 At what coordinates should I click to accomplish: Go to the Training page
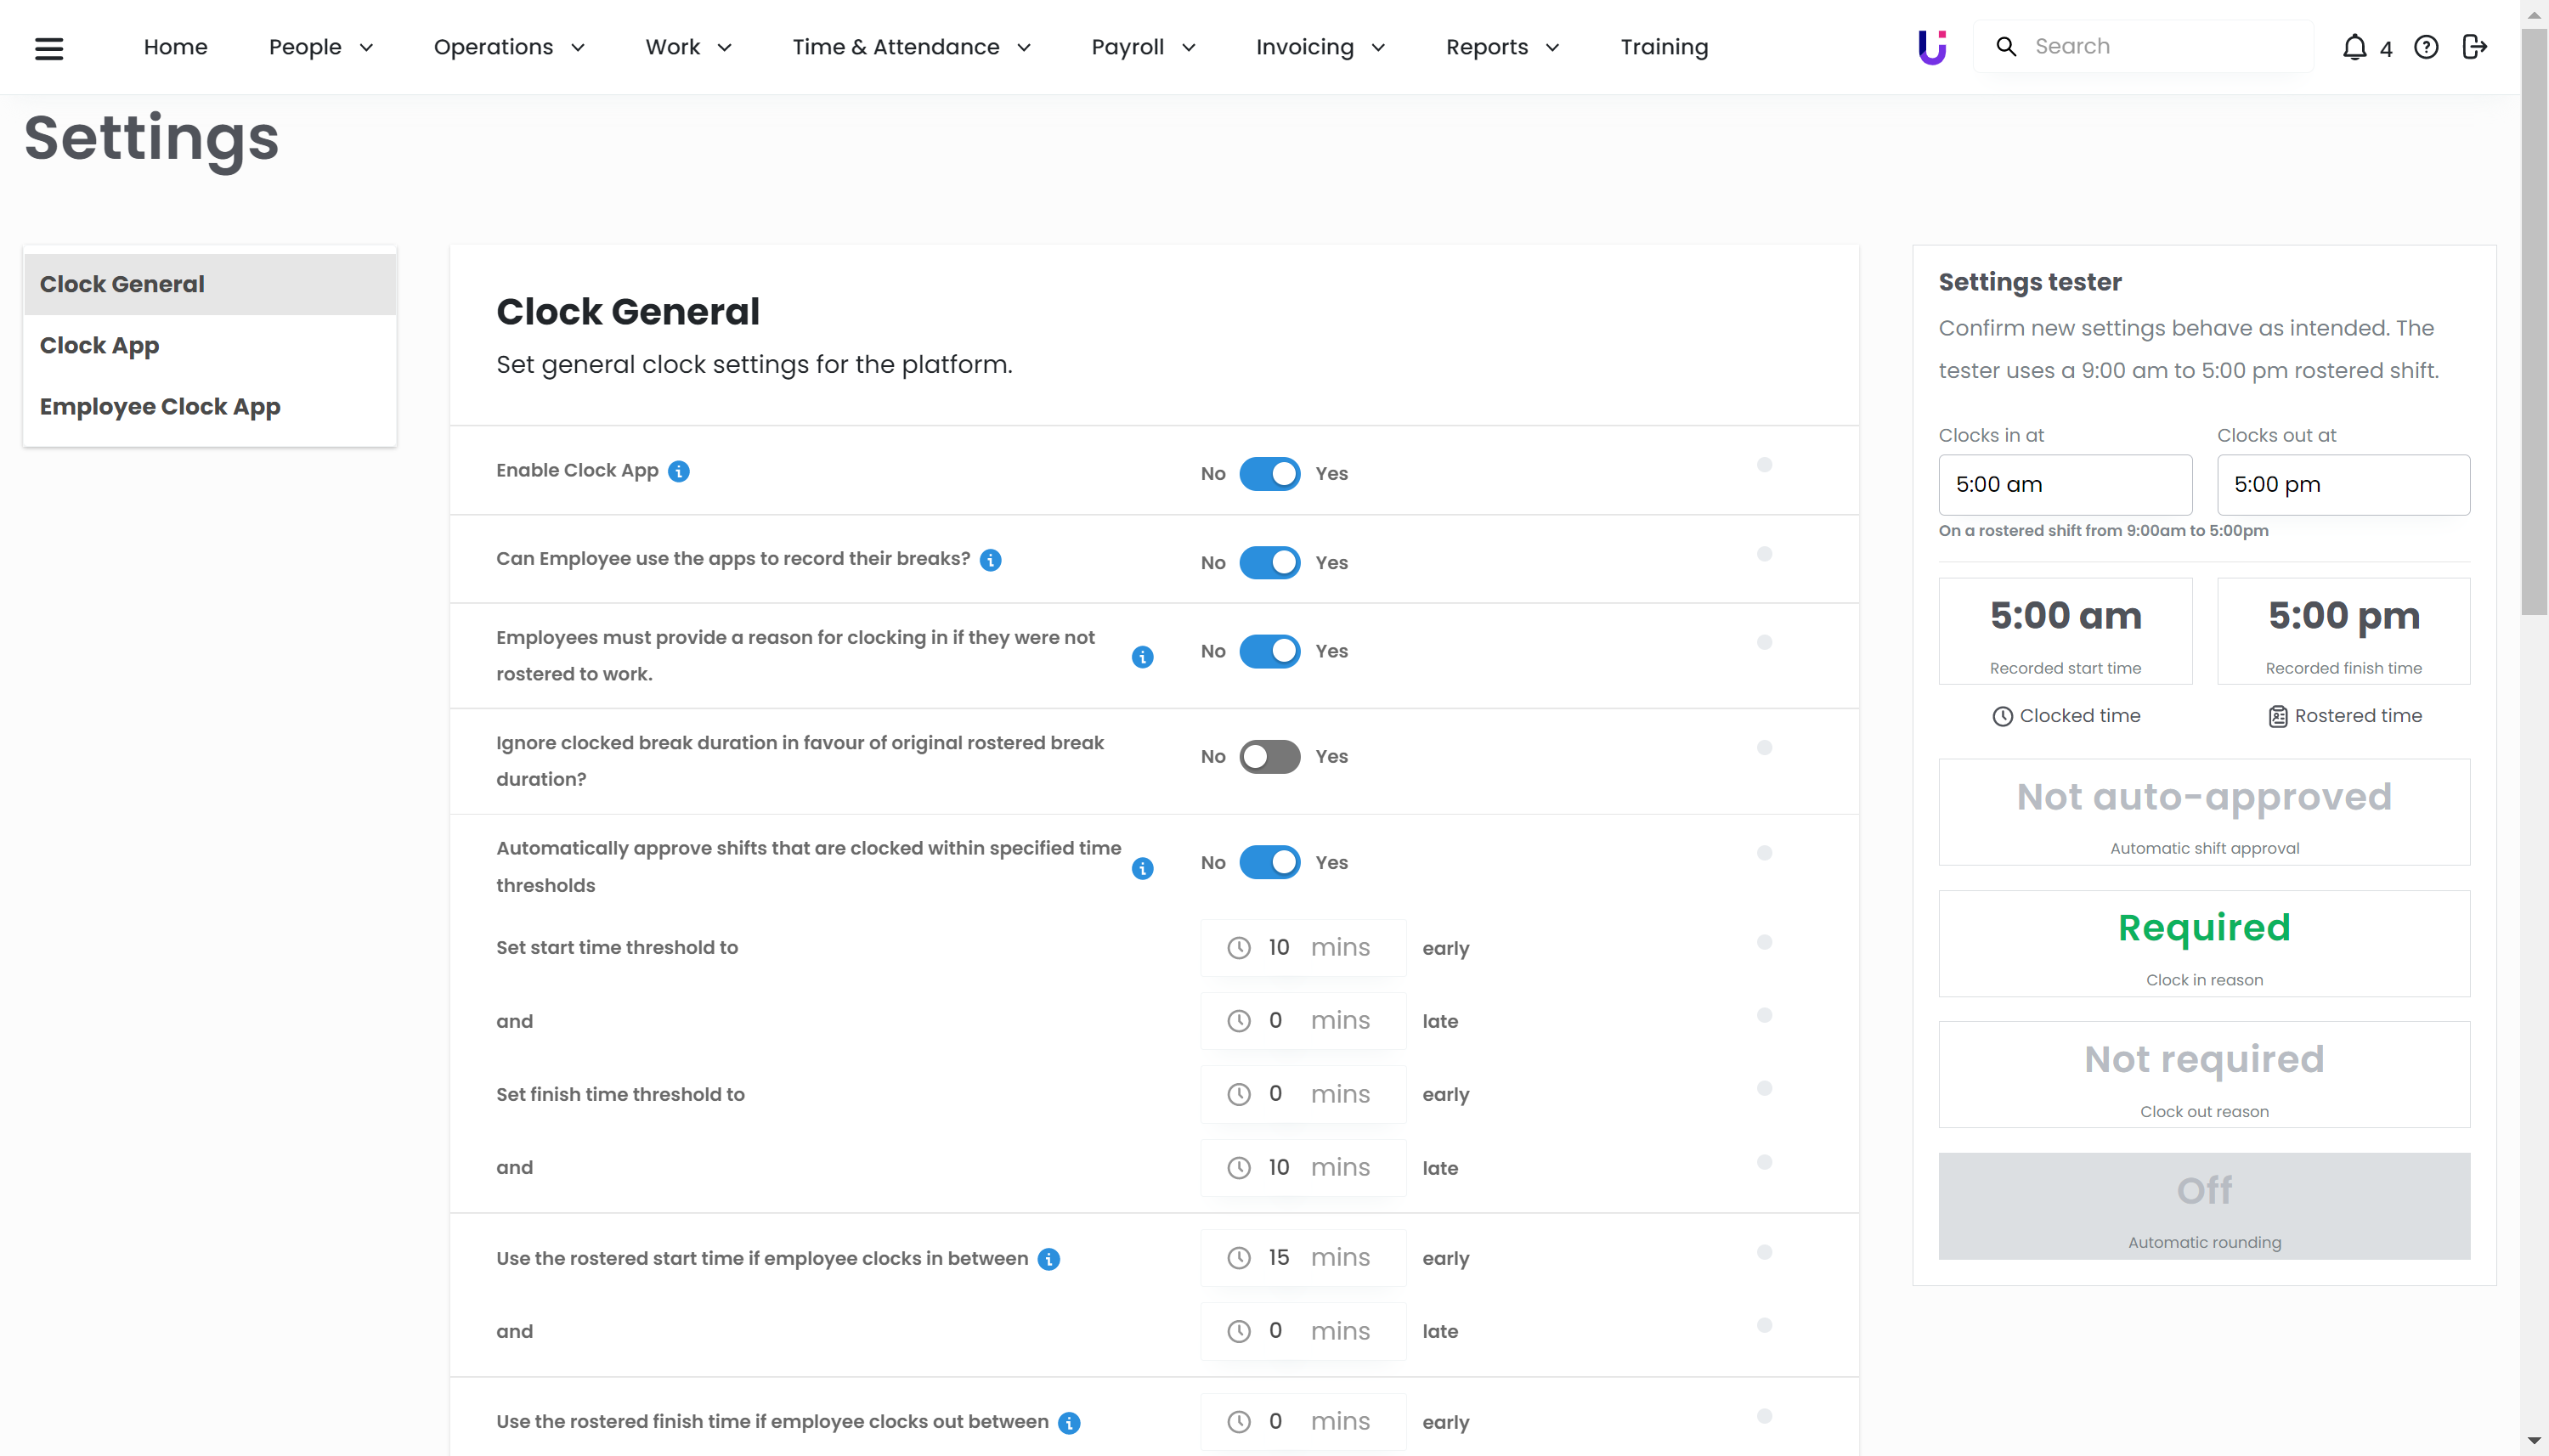tap(1663, 47)
